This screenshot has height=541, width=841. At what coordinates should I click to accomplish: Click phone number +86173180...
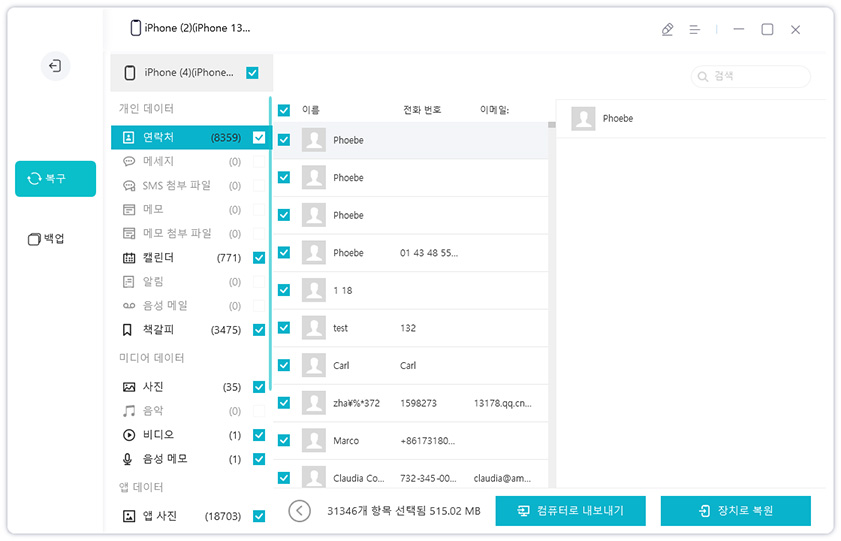tap(427, 441)
